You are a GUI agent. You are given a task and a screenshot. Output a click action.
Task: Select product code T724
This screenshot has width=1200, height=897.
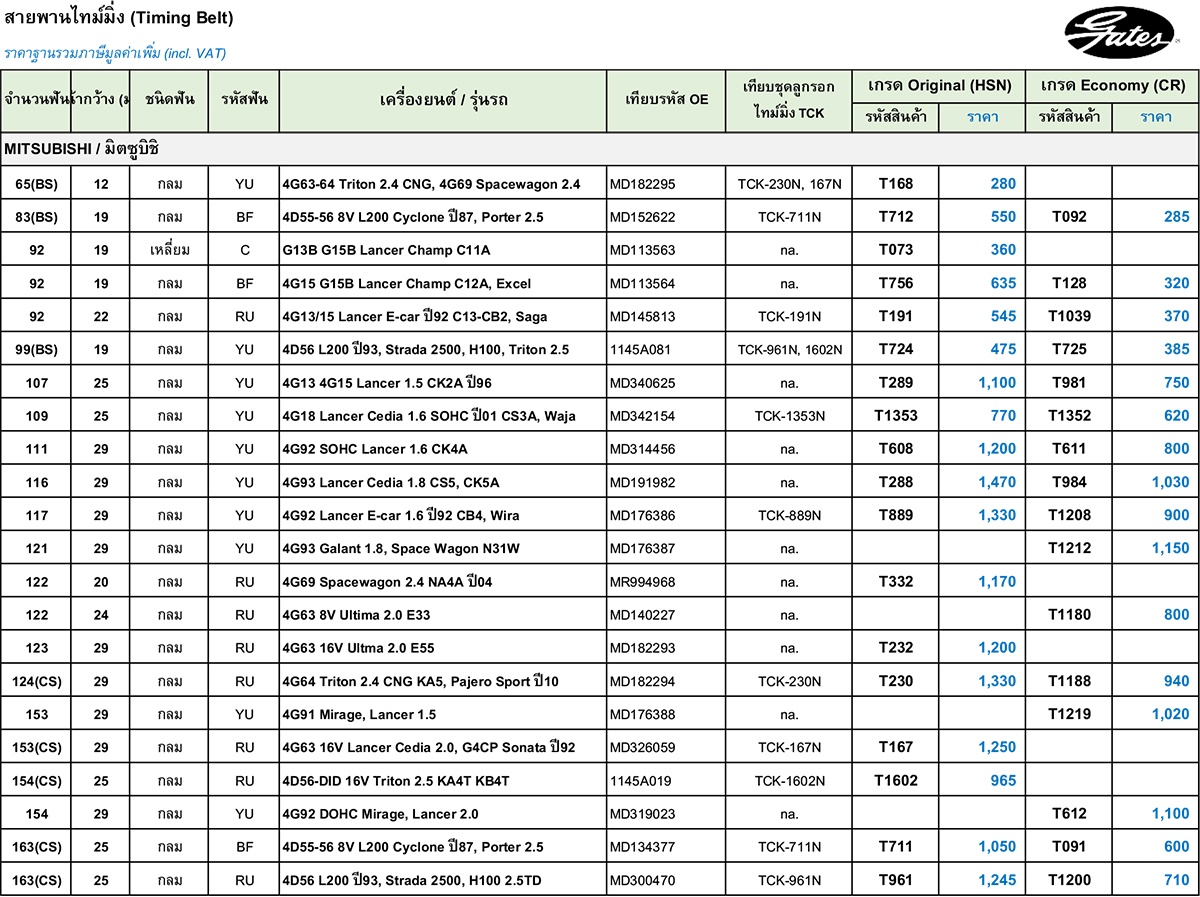coord(896,349)
